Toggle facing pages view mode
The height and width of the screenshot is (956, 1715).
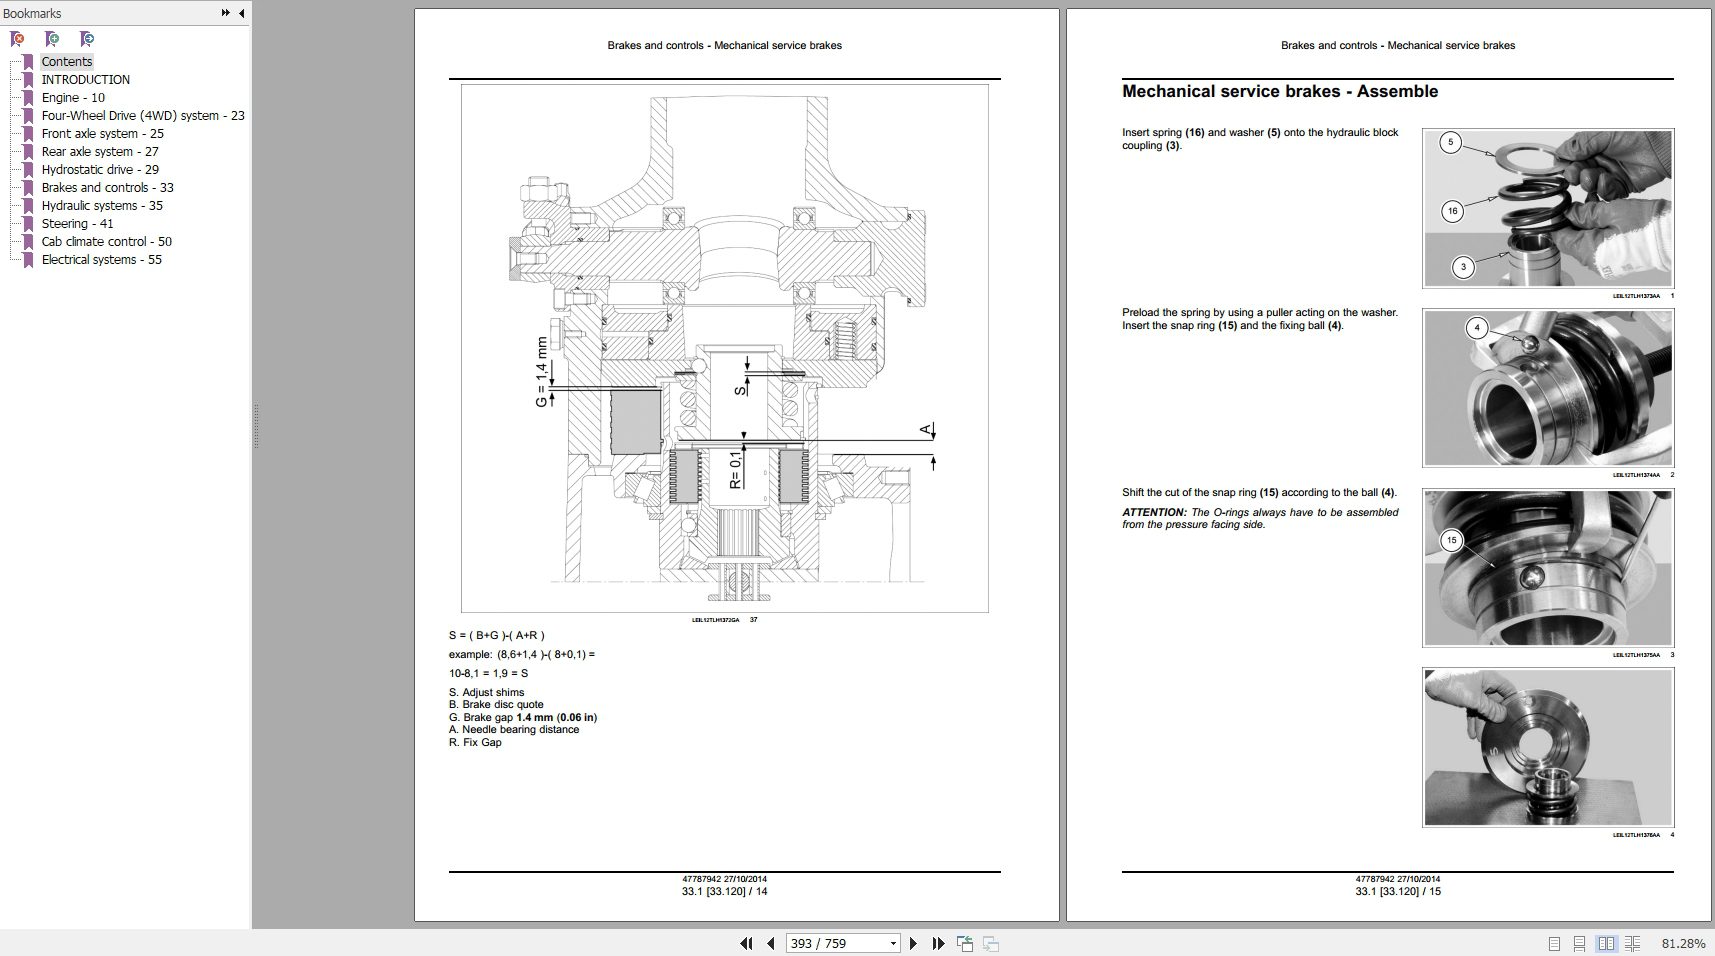pyautogui.click(x=1606, y=943)
